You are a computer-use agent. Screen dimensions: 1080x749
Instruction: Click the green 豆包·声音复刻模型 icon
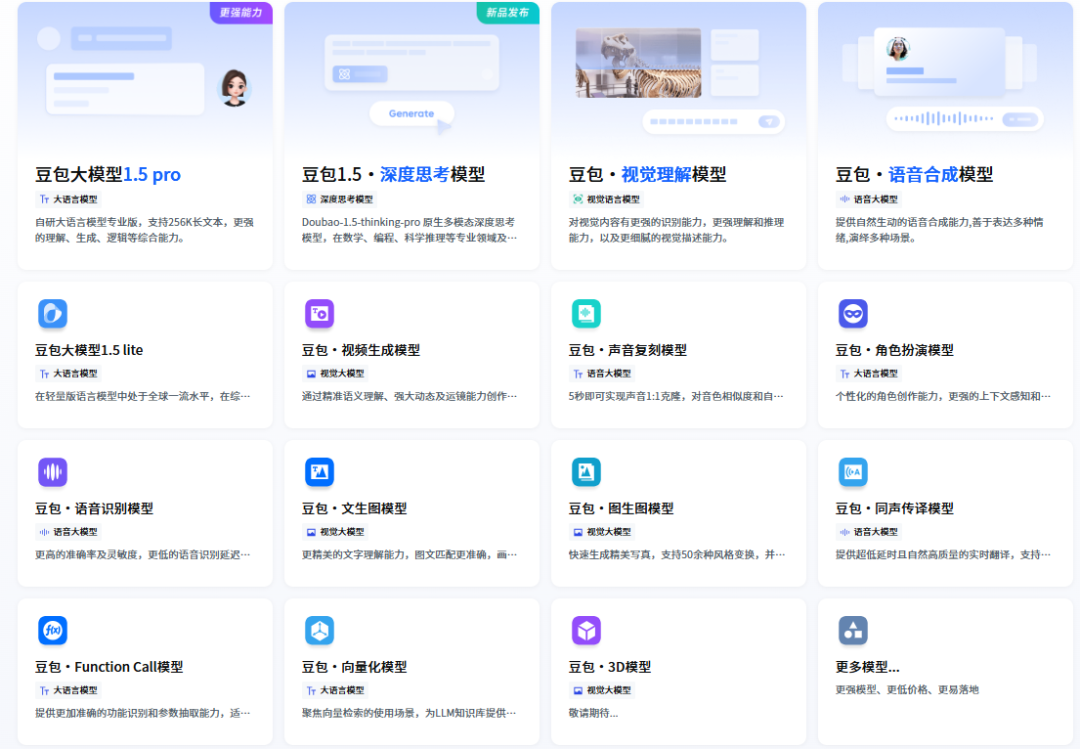pos(586,313)
